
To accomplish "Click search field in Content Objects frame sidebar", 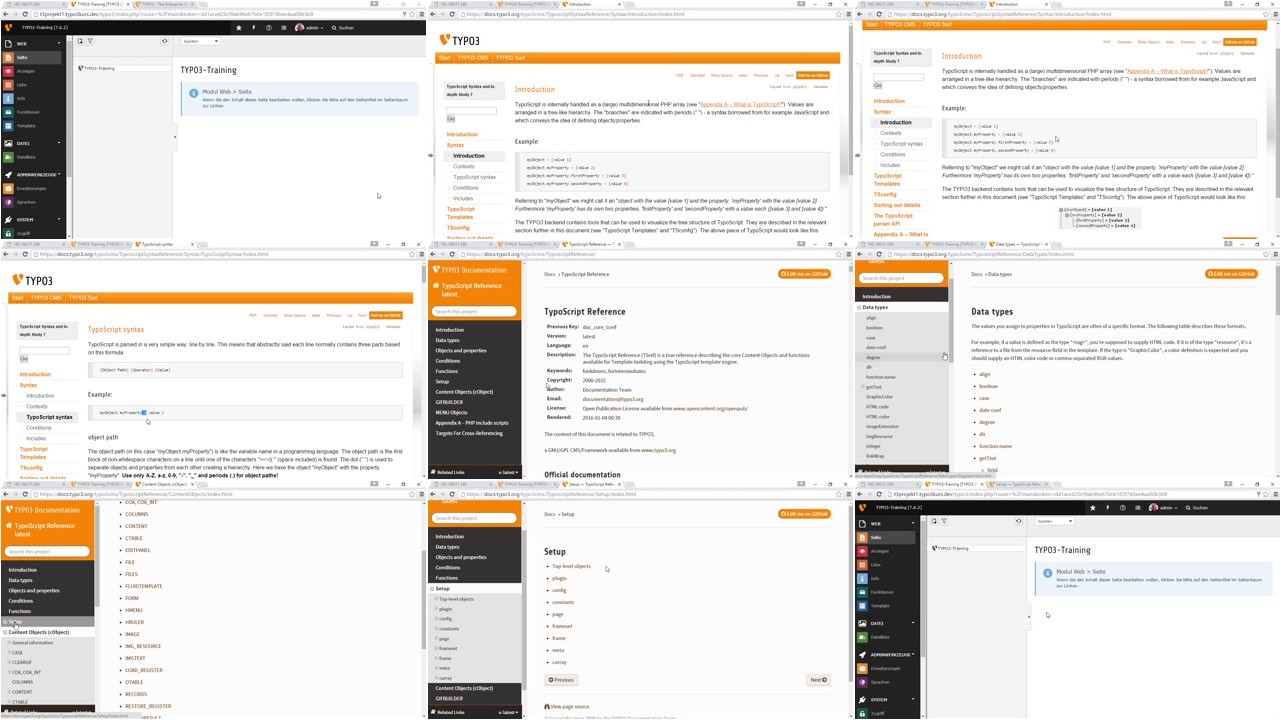I will point(47,551).
